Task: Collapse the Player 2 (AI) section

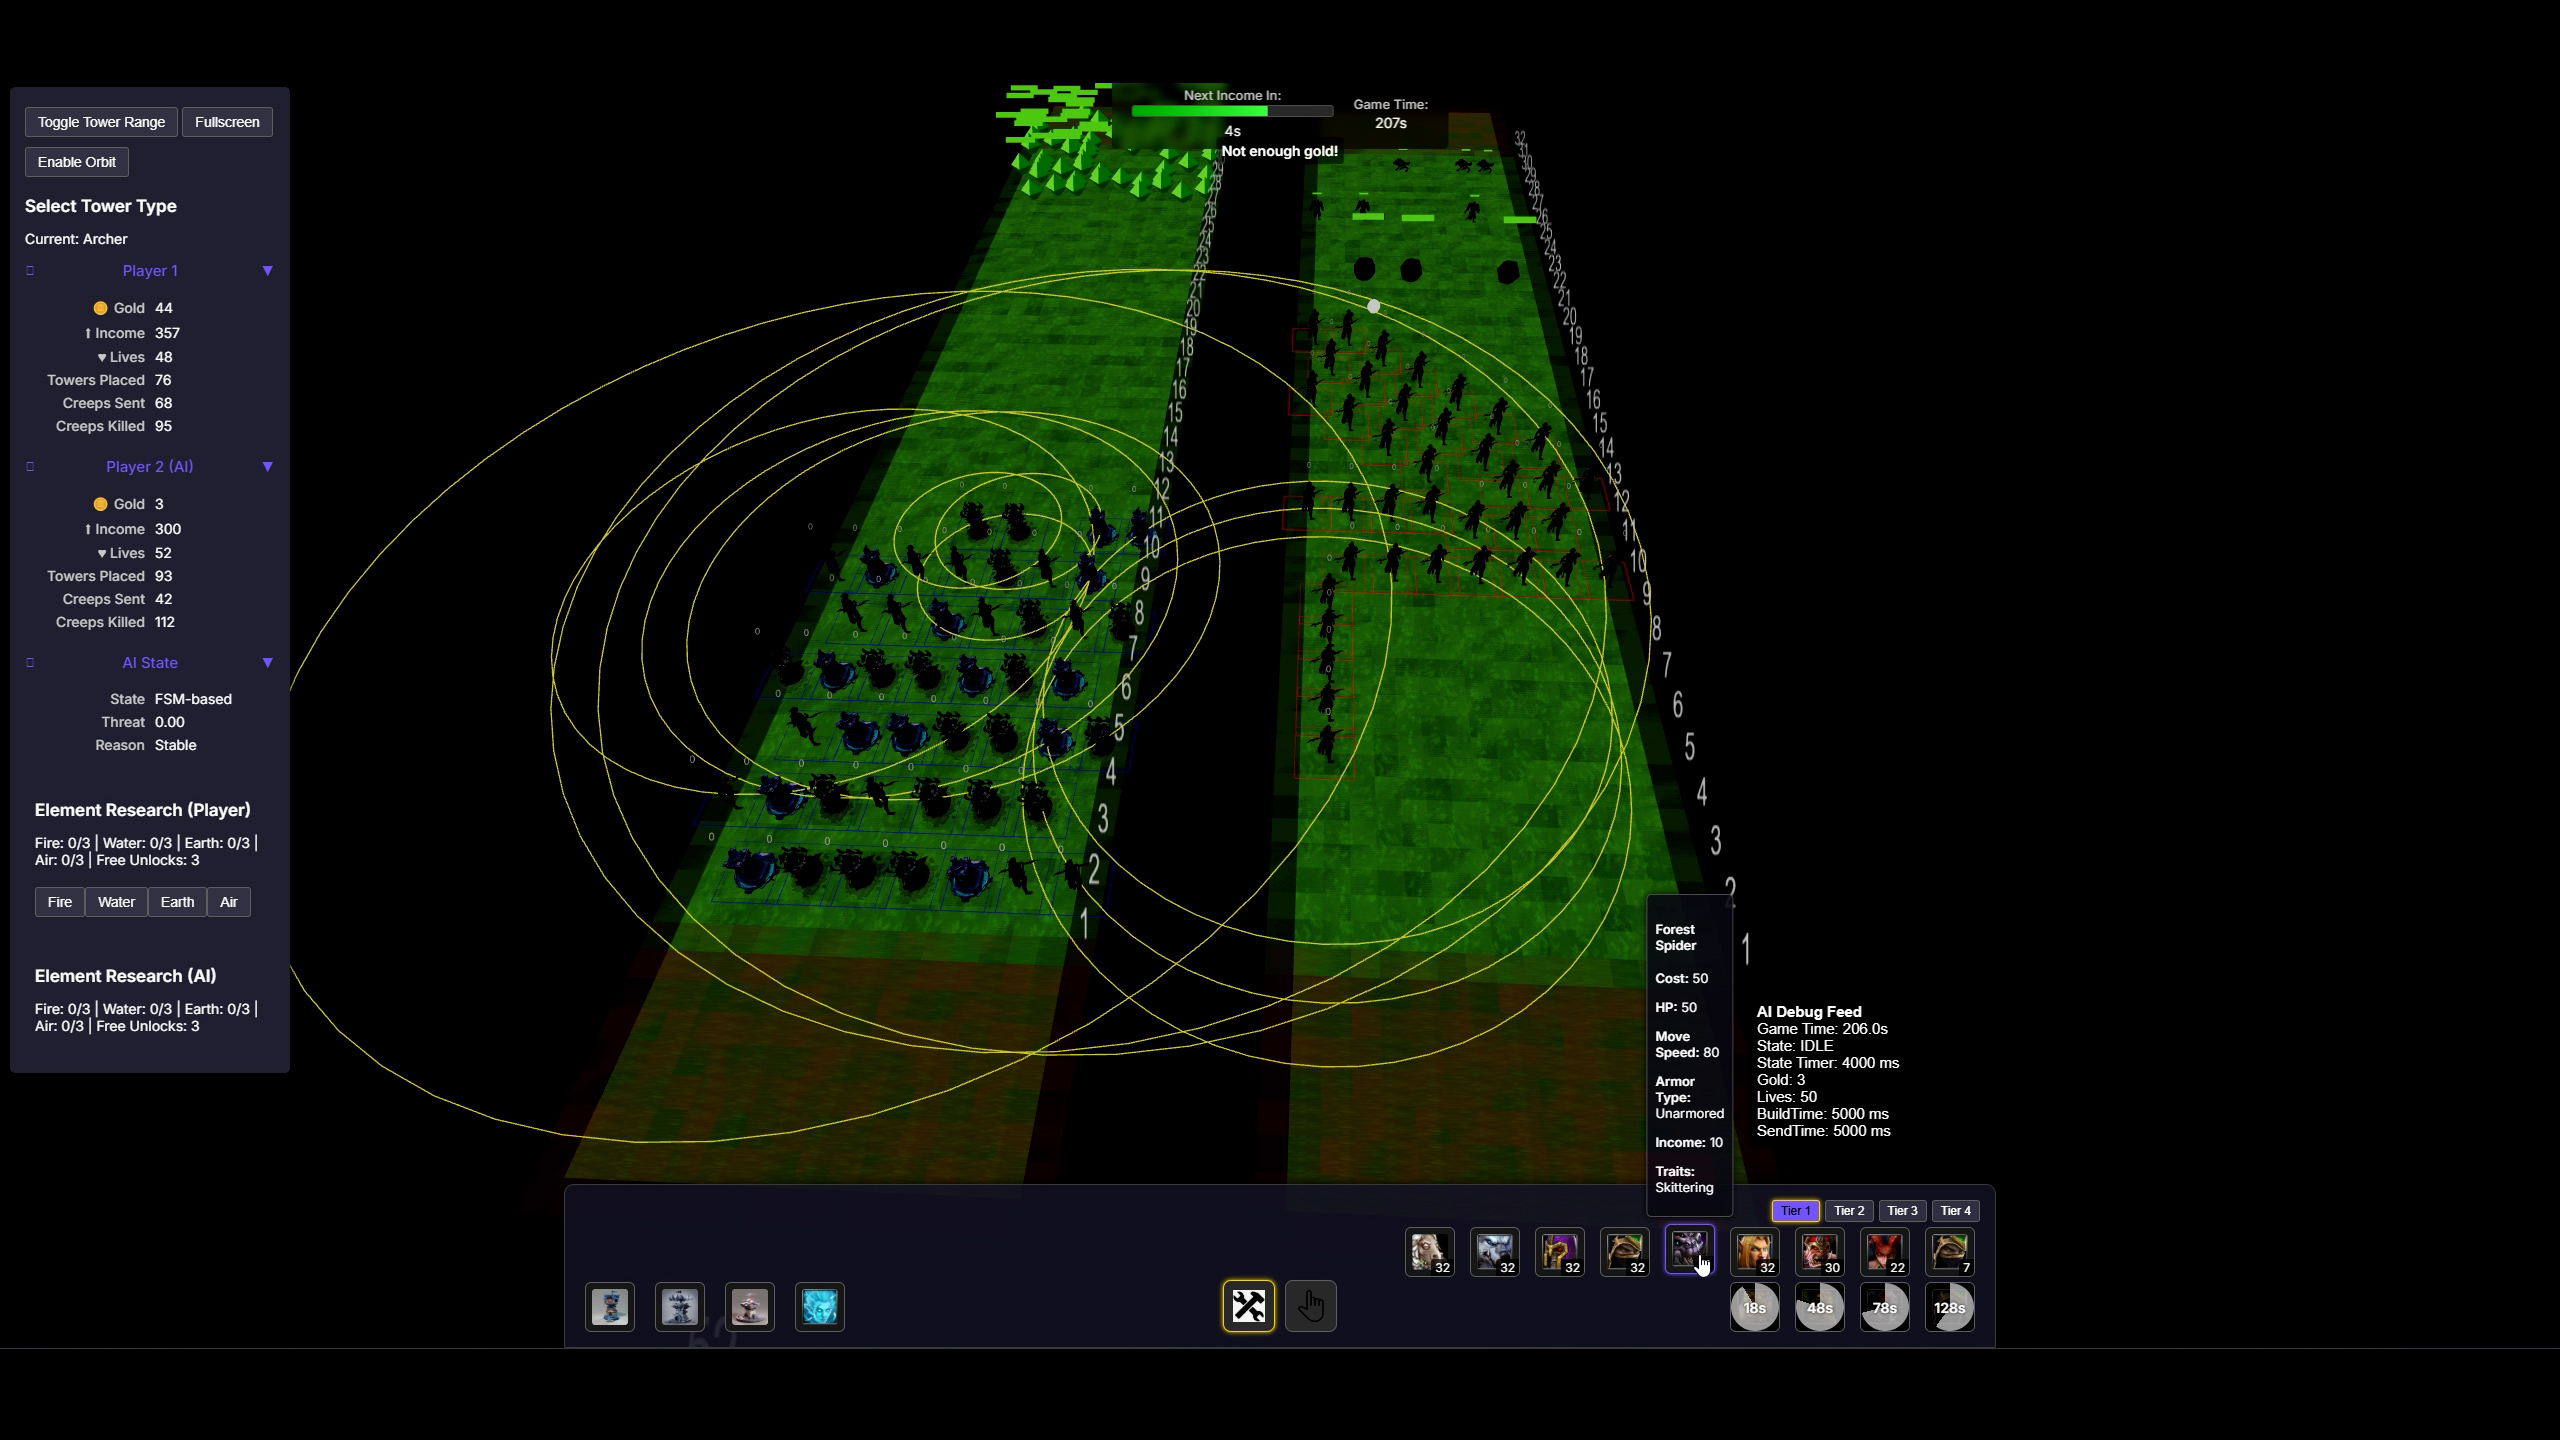Action: [x=268, y=466]
